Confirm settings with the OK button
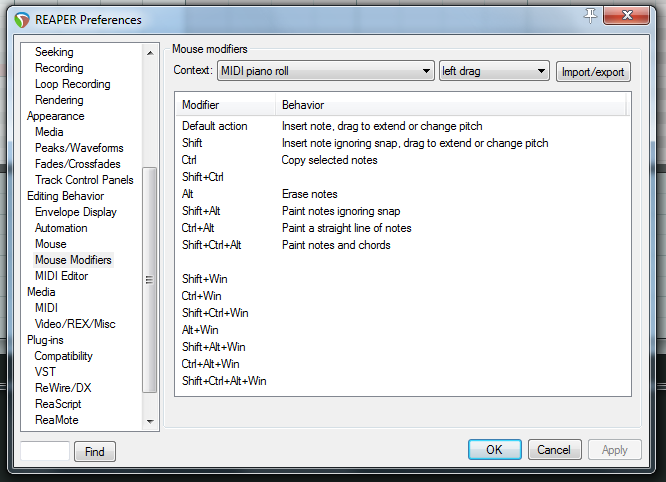This screenshot has height=482, width=666. tap(494, 450)
